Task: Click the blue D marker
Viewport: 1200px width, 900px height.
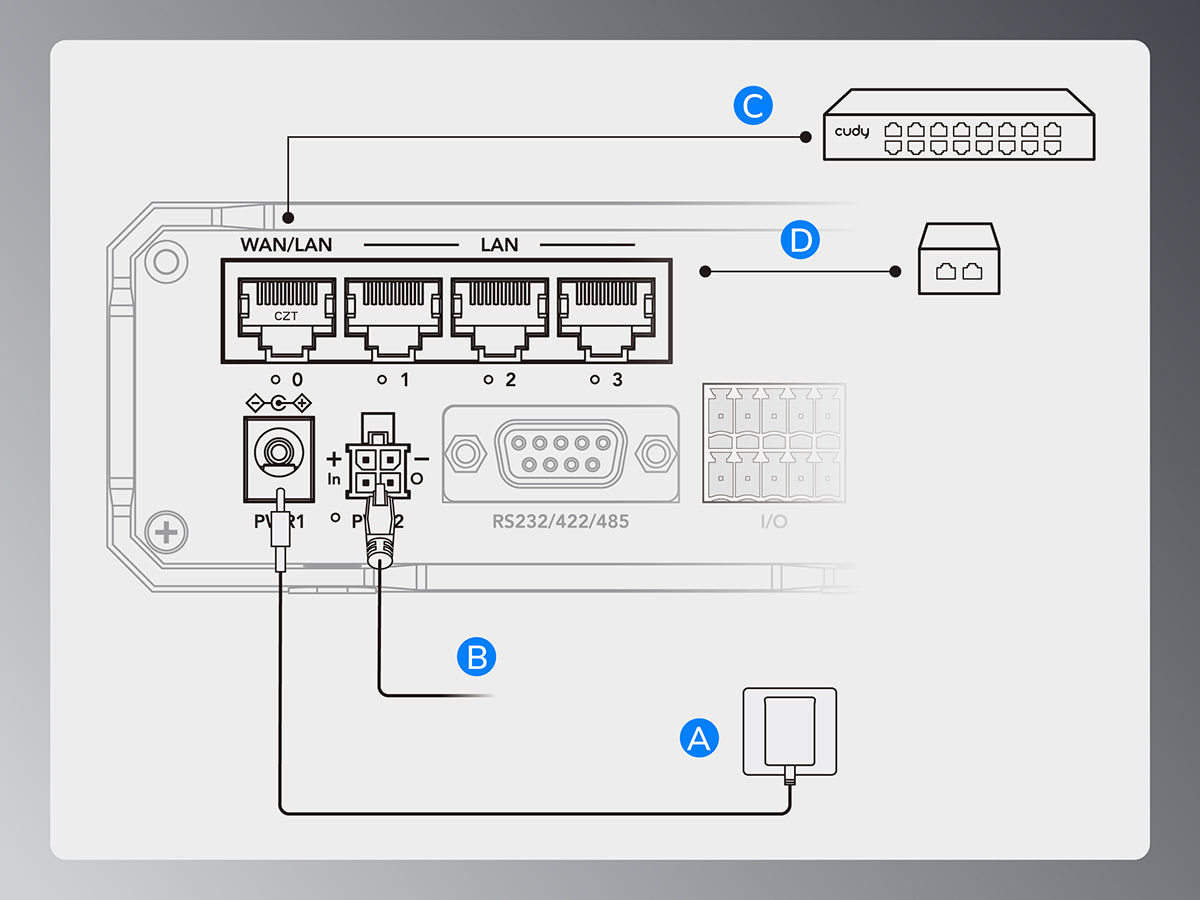Action: 800,240
